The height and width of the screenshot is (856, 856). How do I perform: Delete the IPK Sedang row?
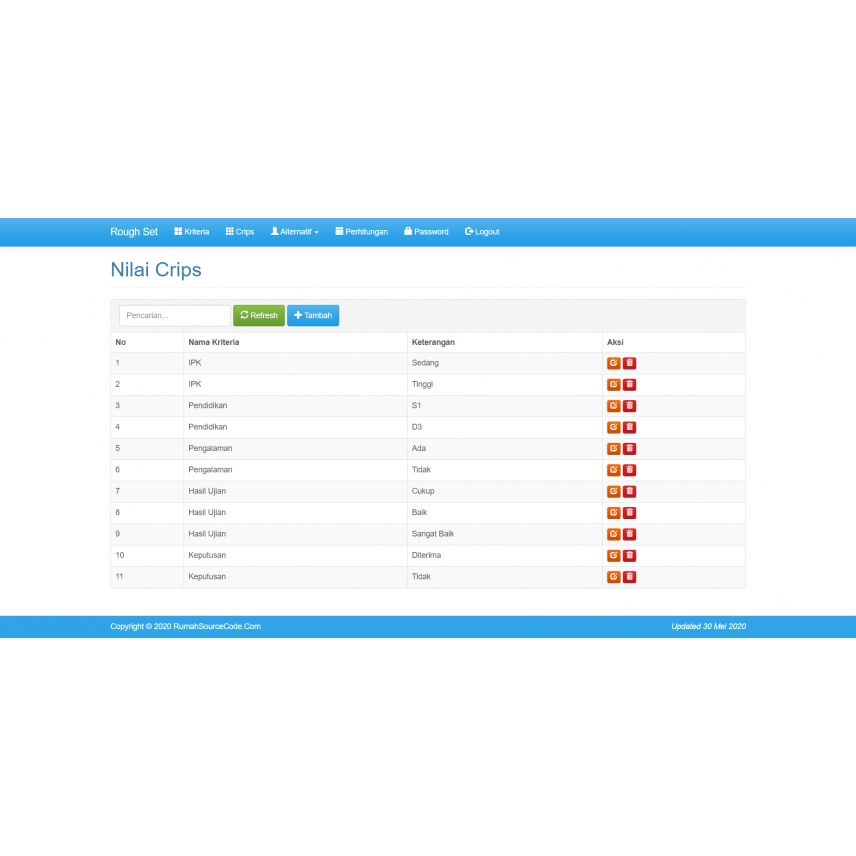(x=629, y=363)
